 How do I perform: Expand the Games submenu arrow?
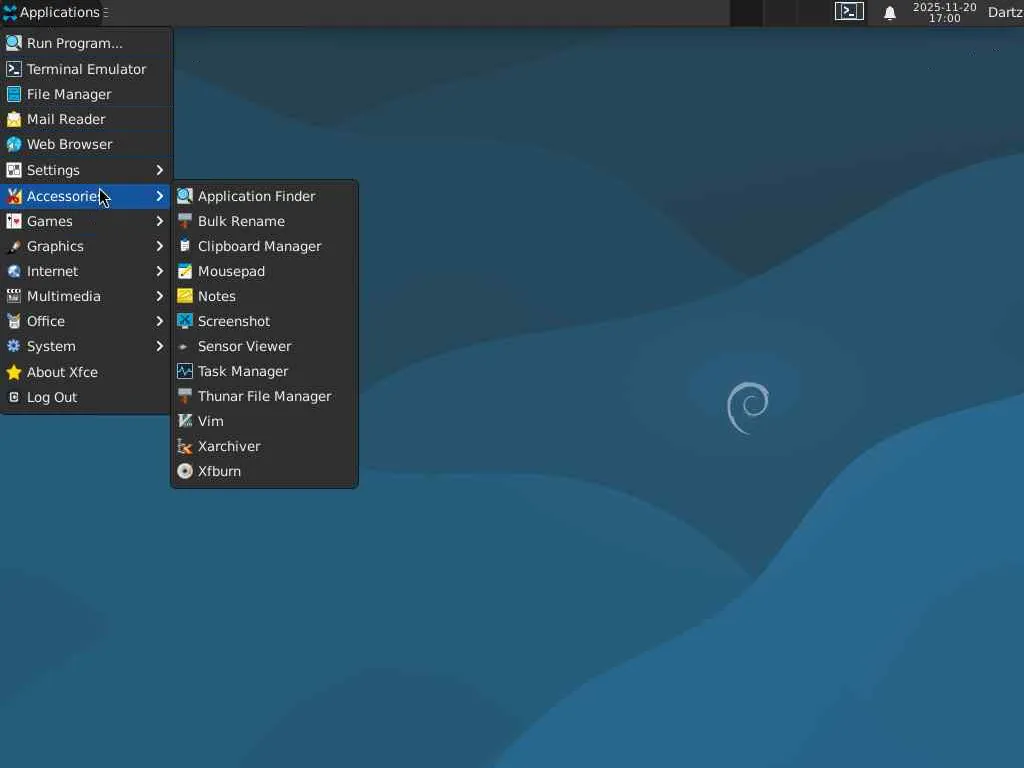coord(159,221)
